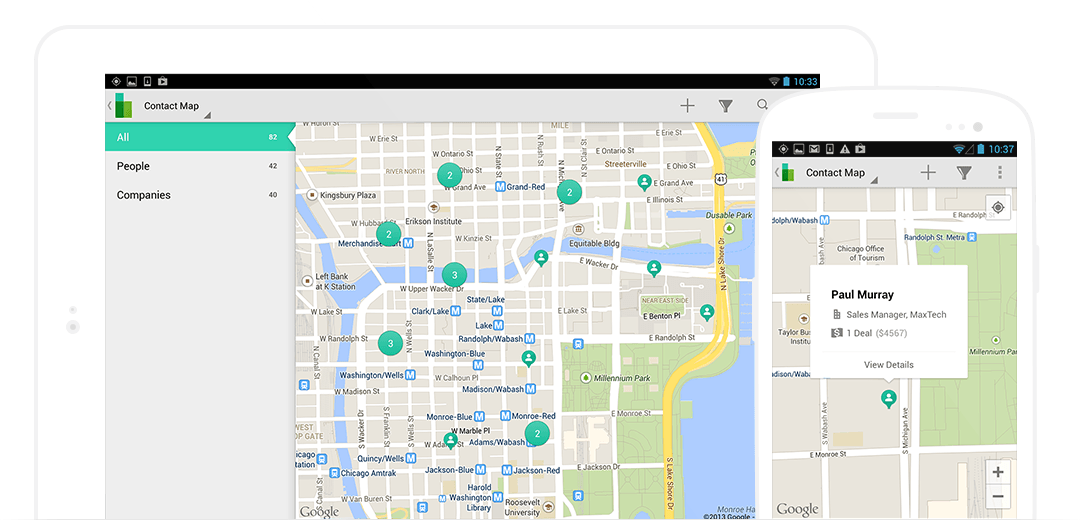This screenshot has height=520, width=1080.
Task: Tap the search magnifier in tablet toolbar
Action: 762,105
